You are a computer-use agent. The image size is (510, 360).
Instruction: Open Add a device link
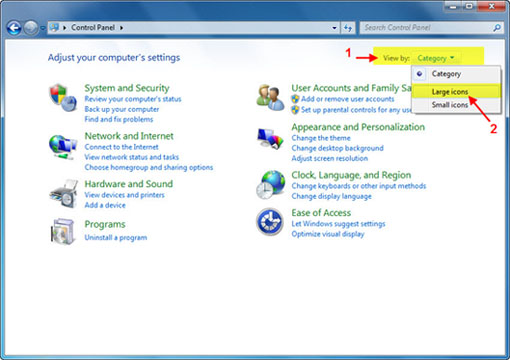105,205
